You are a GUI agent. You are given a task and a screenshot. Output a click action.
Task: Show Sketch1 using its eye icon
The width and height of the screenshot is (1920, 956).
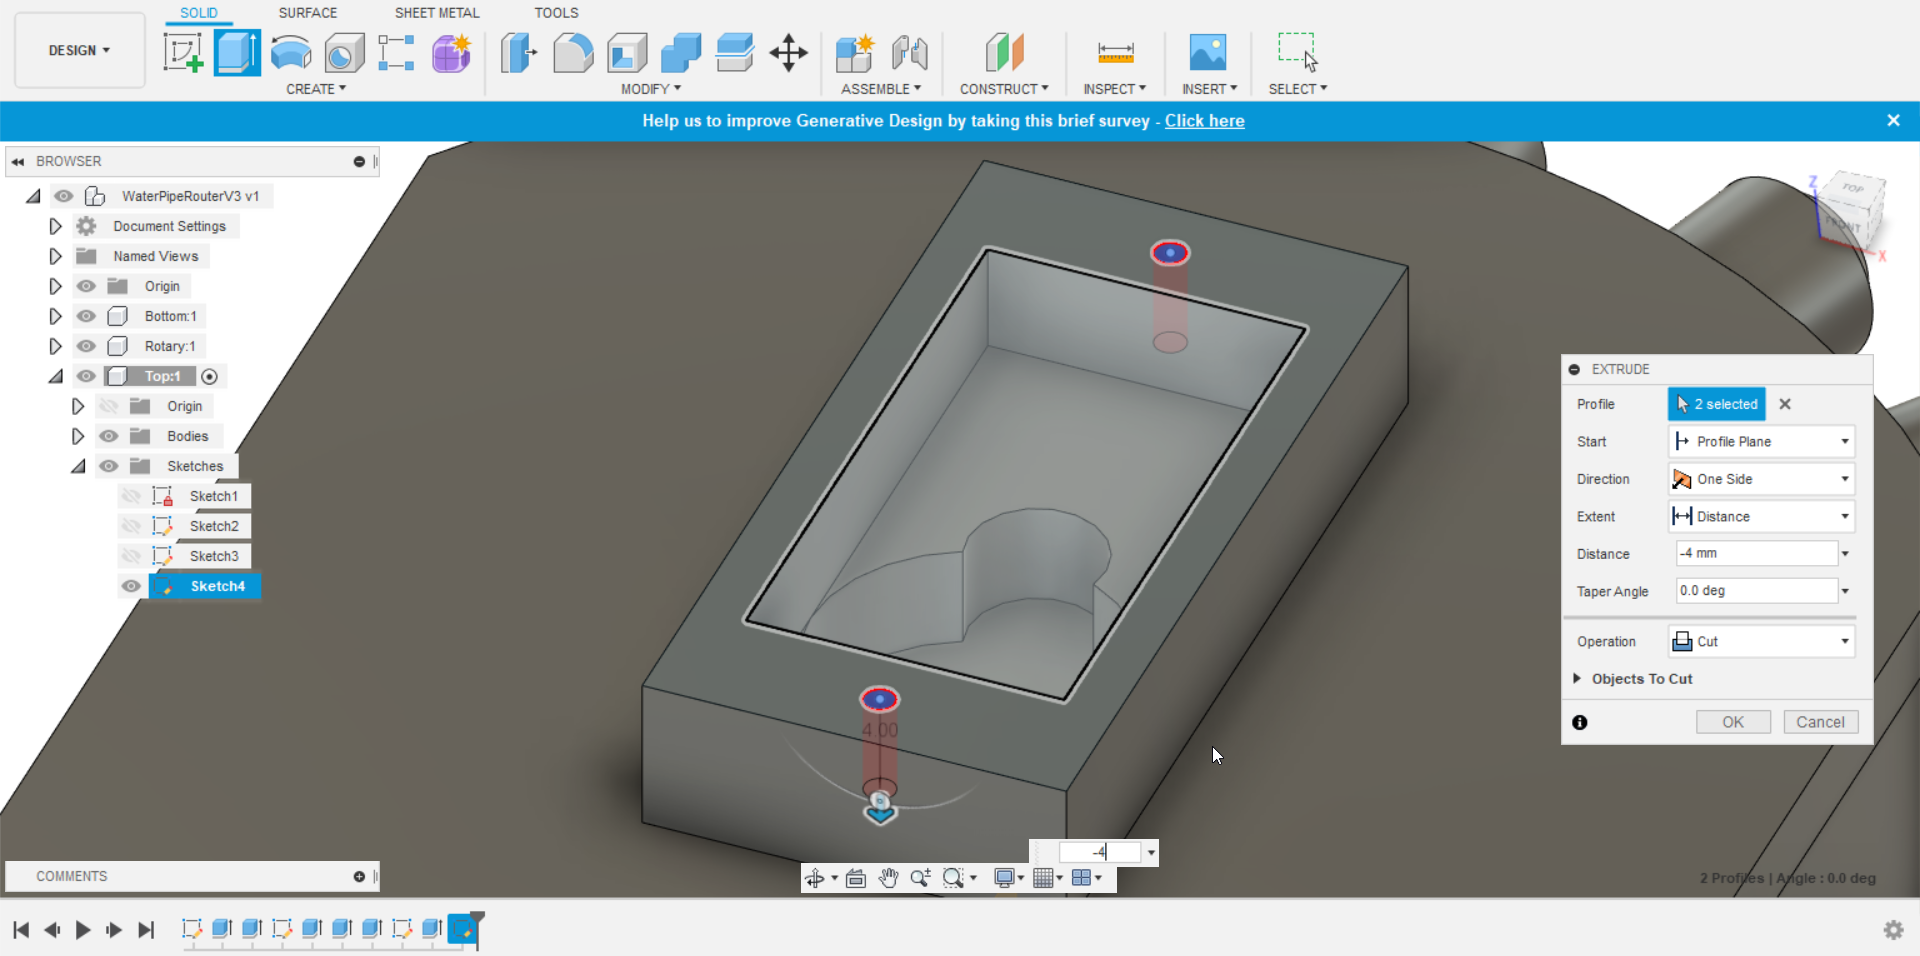(x=131, y=496)
